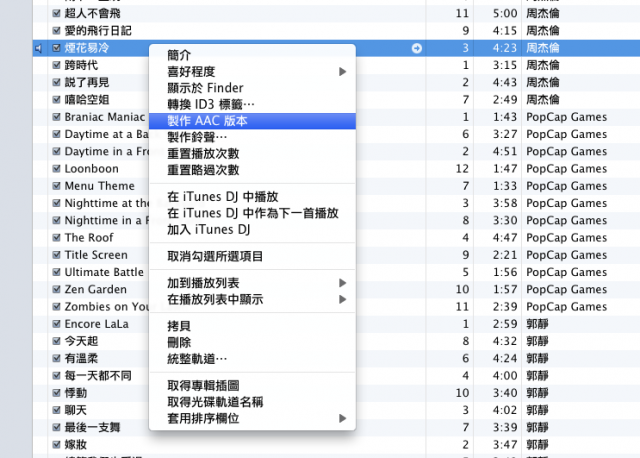Select the 悸動 song row
This screenshot has height=458, width=640.
[76, 393]
